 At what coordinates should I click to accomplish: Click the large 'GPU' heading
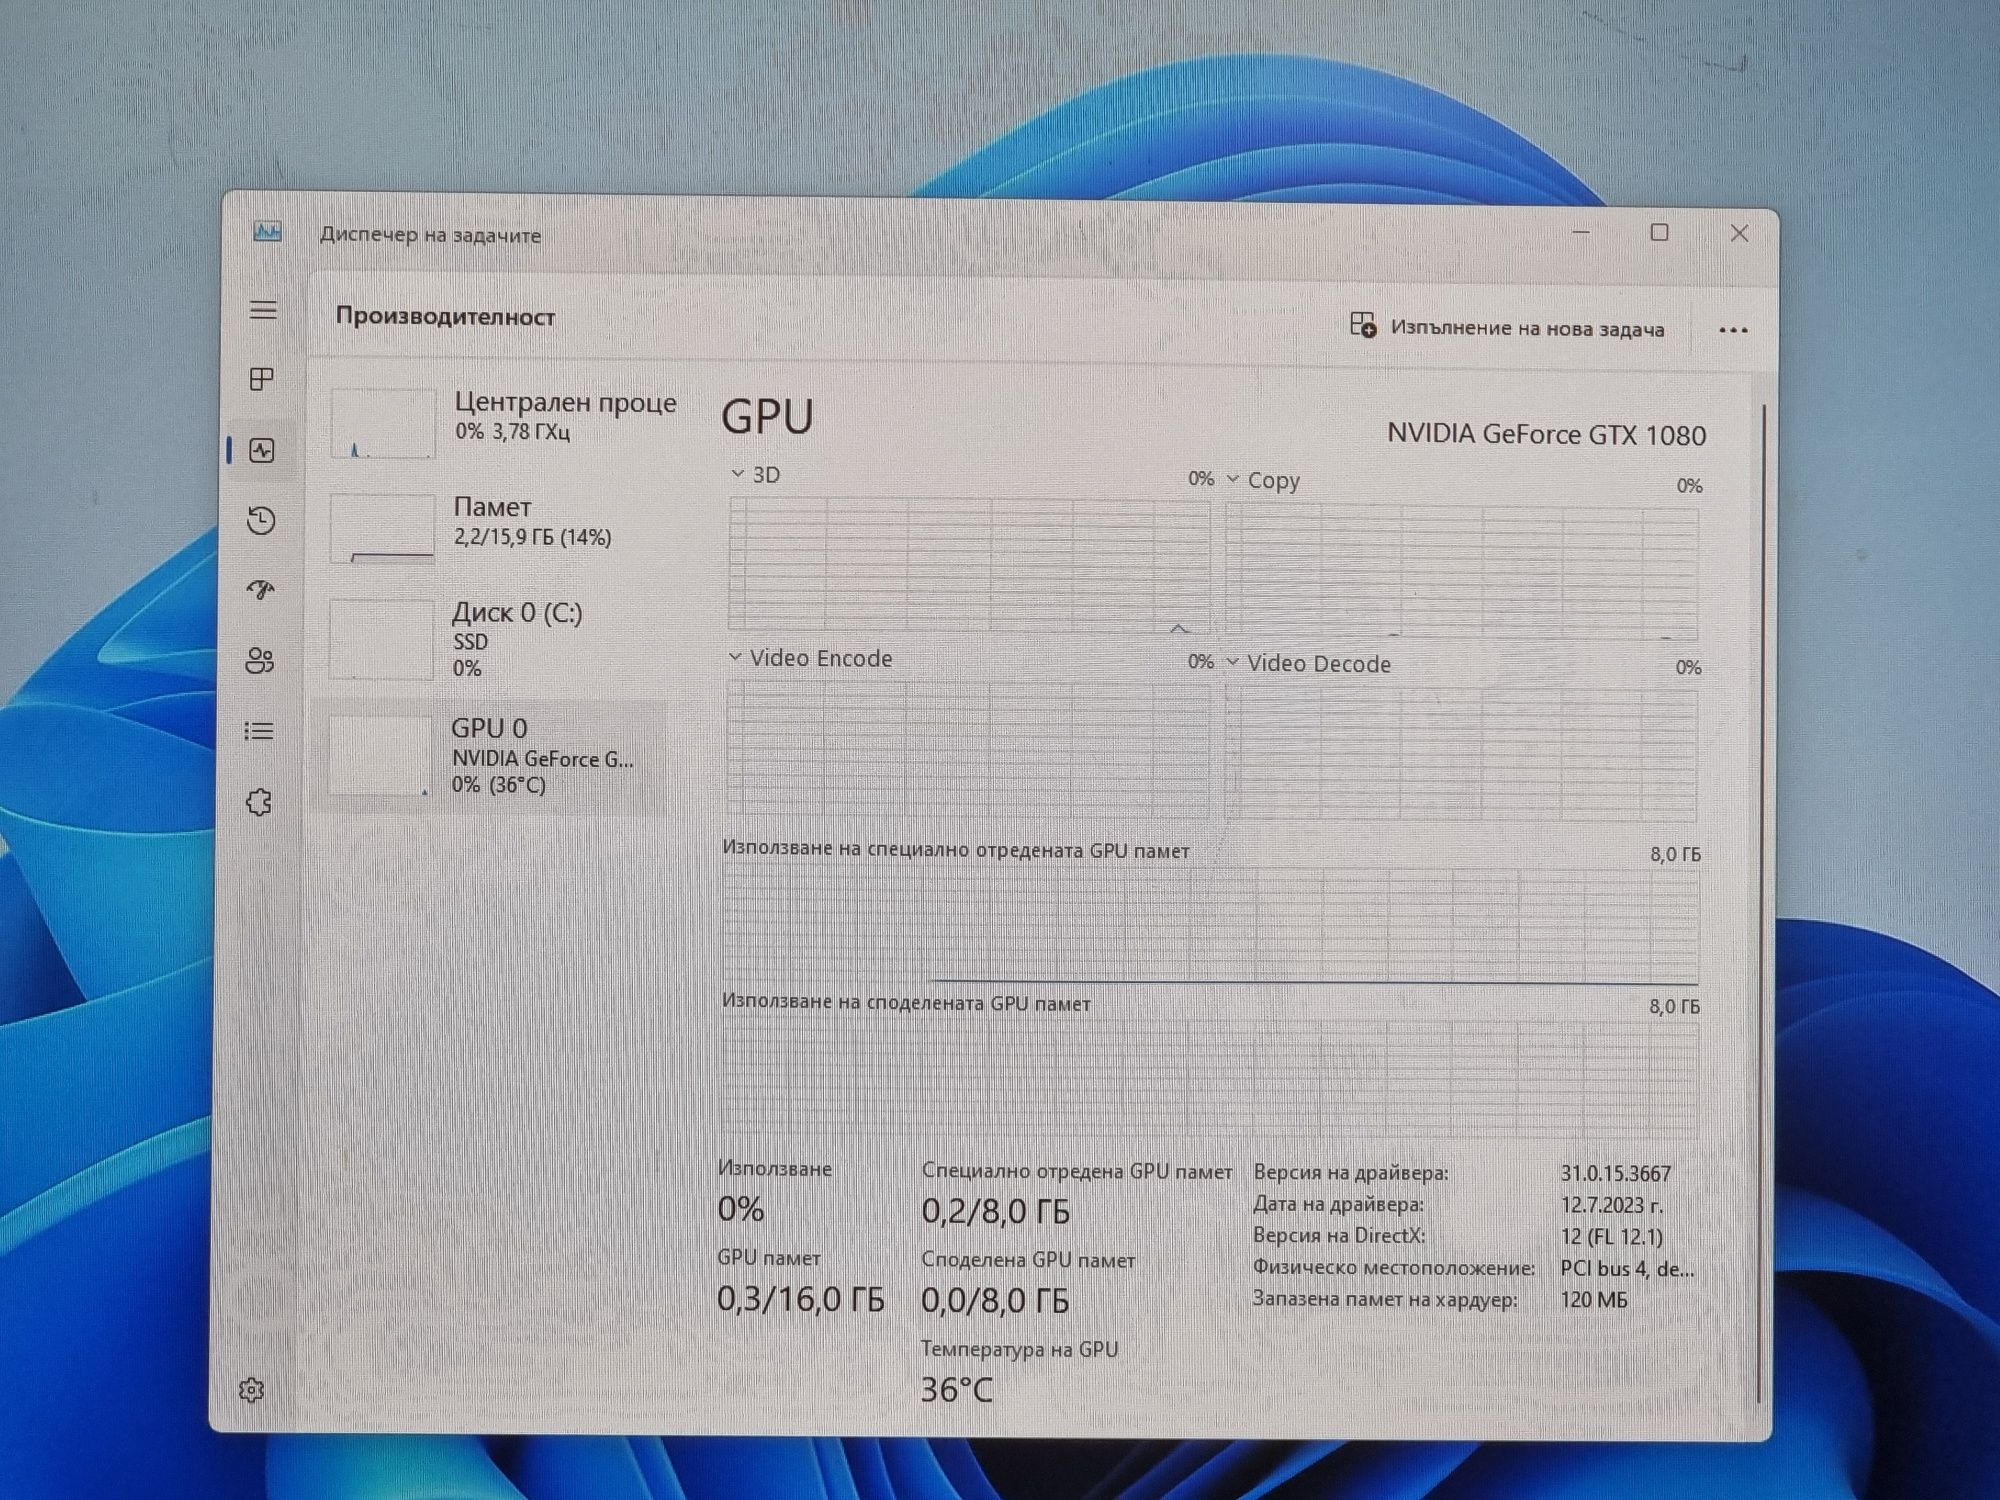[768, 416]
